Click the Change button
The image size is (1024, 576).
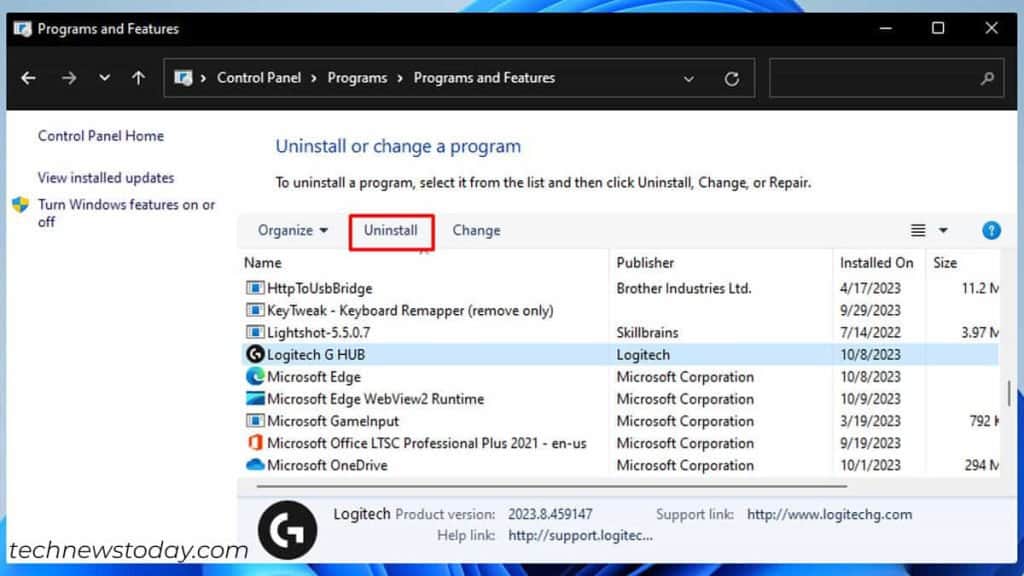[476, 231]
